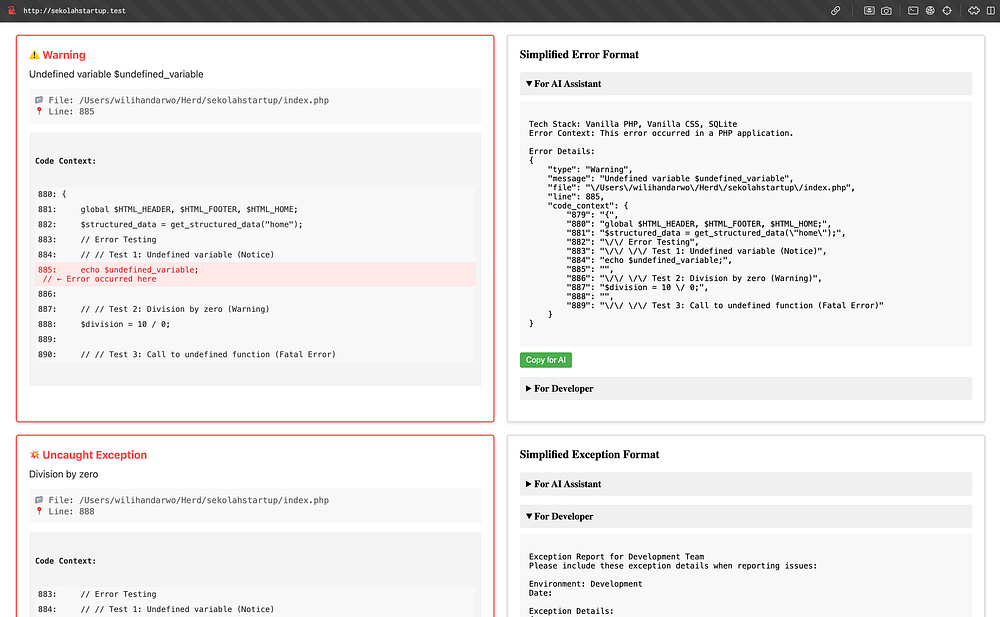Click the URL http://sekolahstartup.test
Image resolution: width=1000 pixels, height=617 pixels.
[x=75, y=11]
